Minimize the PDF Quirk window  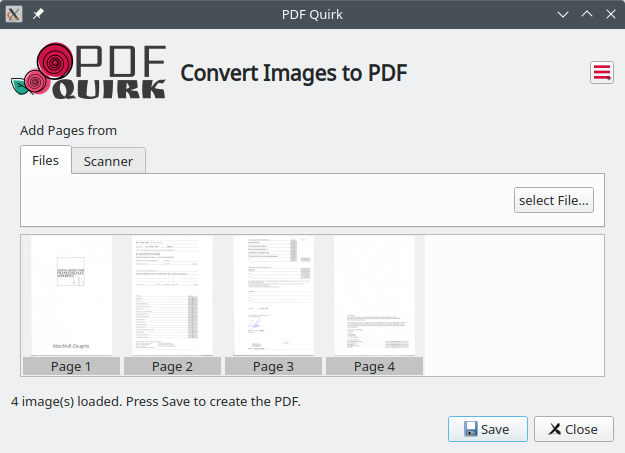pyautogui.click(x=564, y=14)
